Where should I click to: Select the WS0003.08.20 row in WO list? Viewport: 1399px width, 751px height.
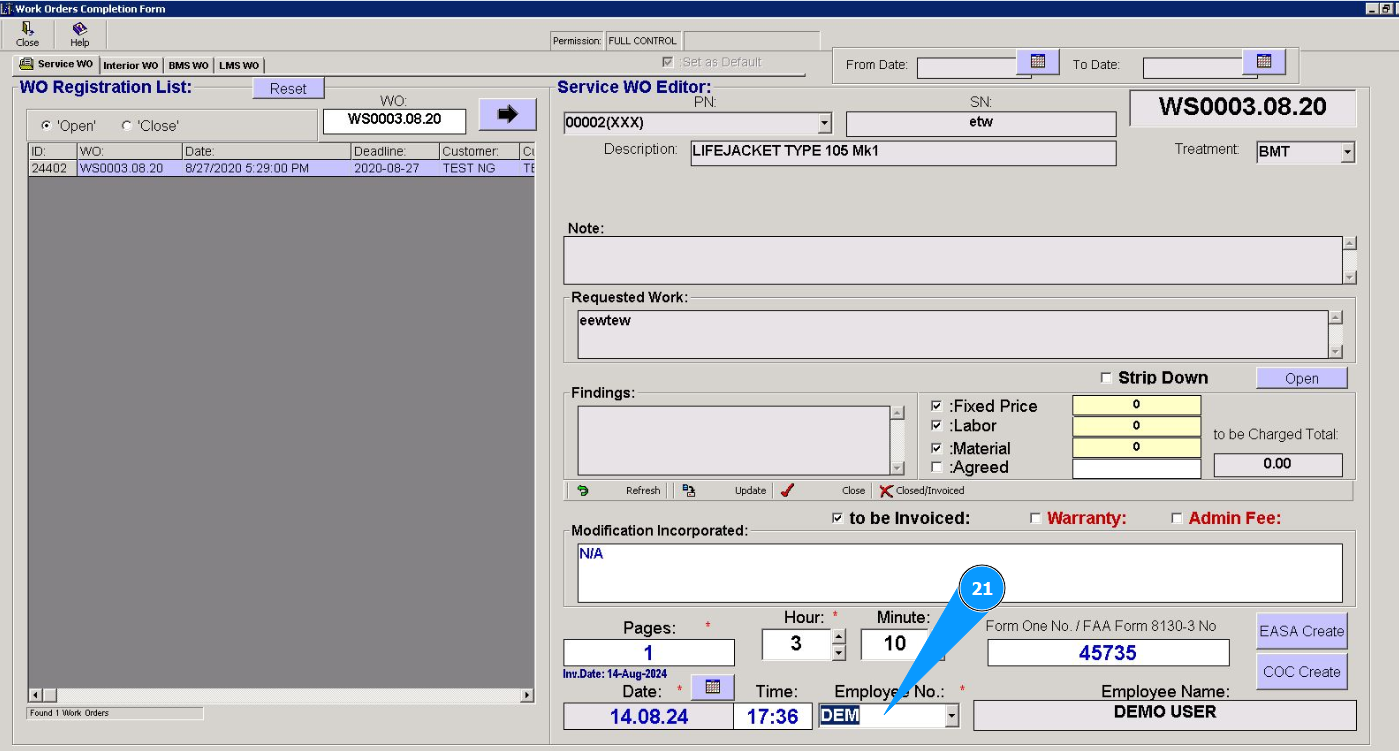click(x=281, y=168)
